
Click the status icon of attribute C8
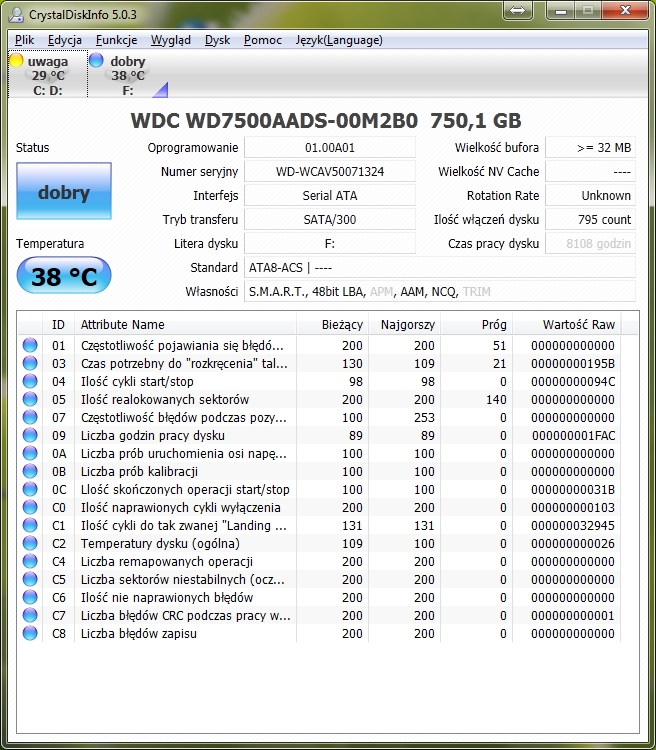pos(30,633)
